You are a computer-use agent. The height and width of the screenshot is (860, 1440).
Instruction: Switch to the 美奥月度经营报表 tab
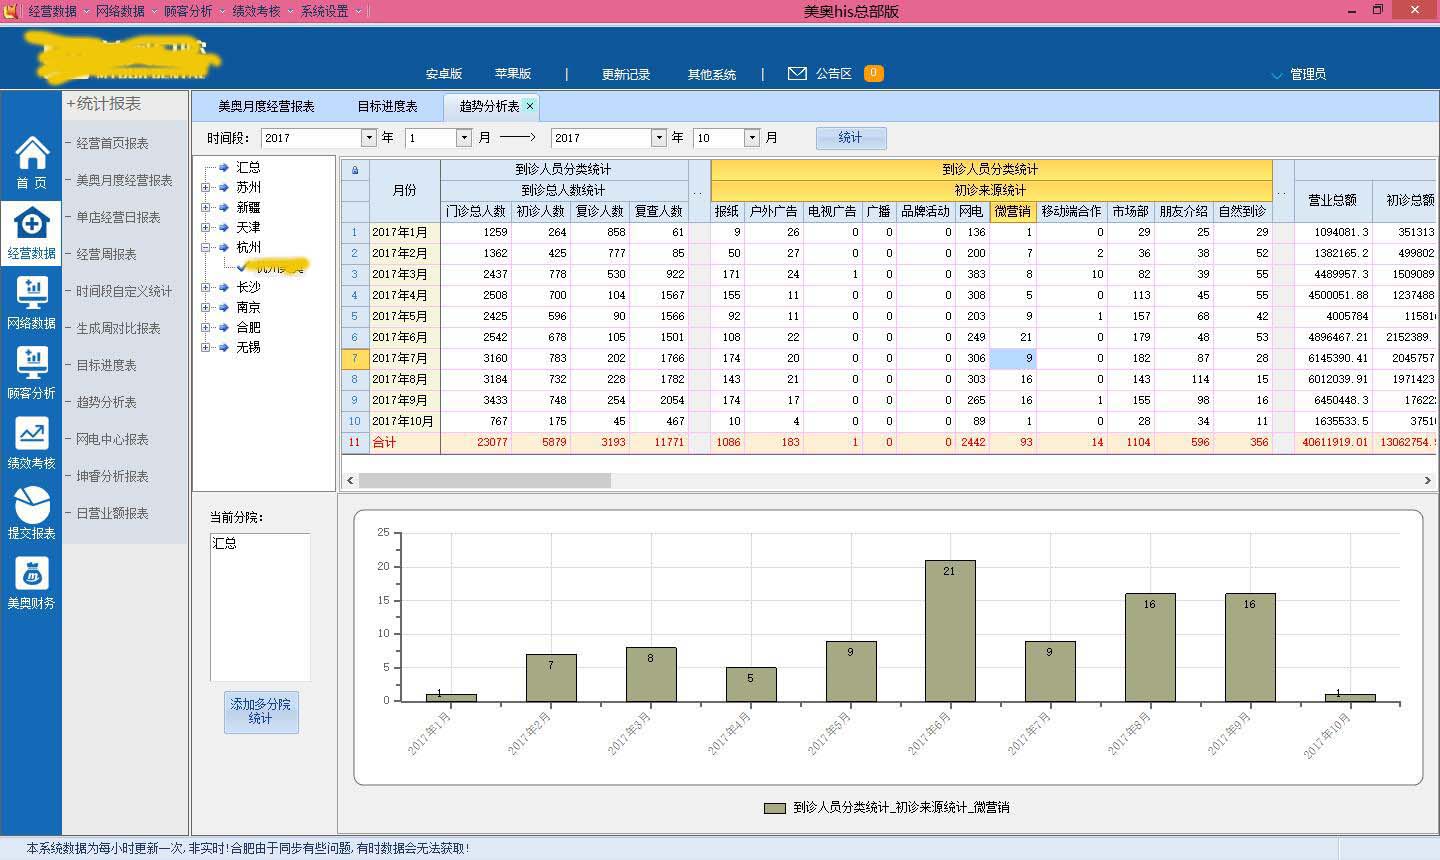point(266,106)
